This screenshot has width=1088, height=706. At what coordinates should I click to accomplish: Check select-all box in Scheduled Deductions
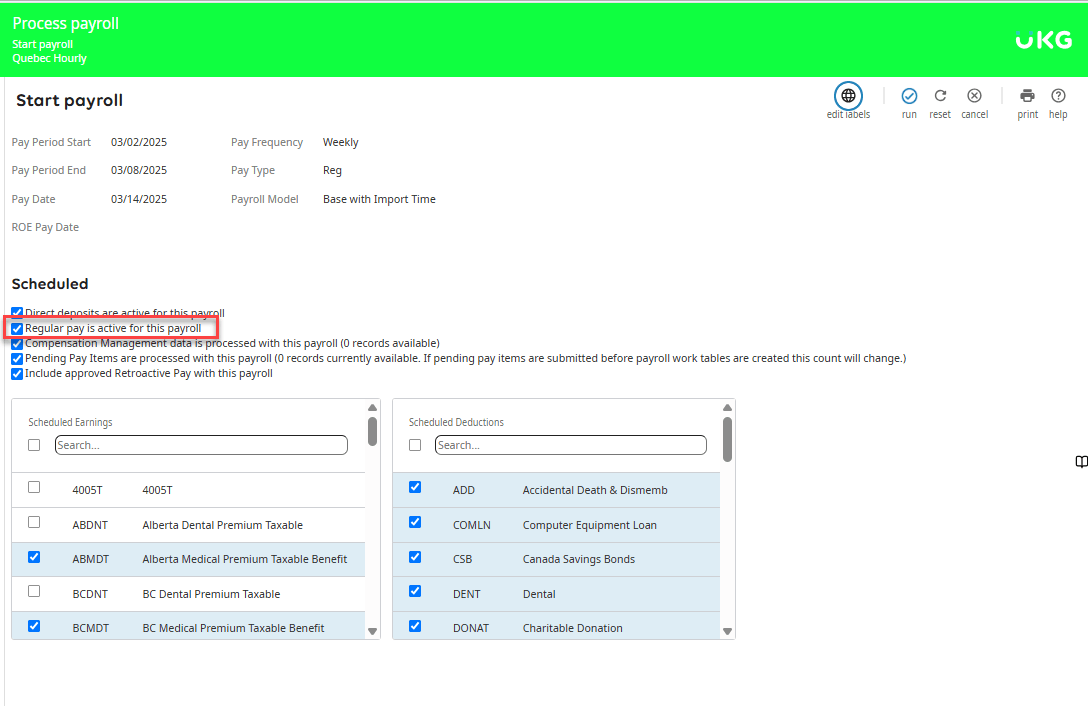tap(415, 445)
